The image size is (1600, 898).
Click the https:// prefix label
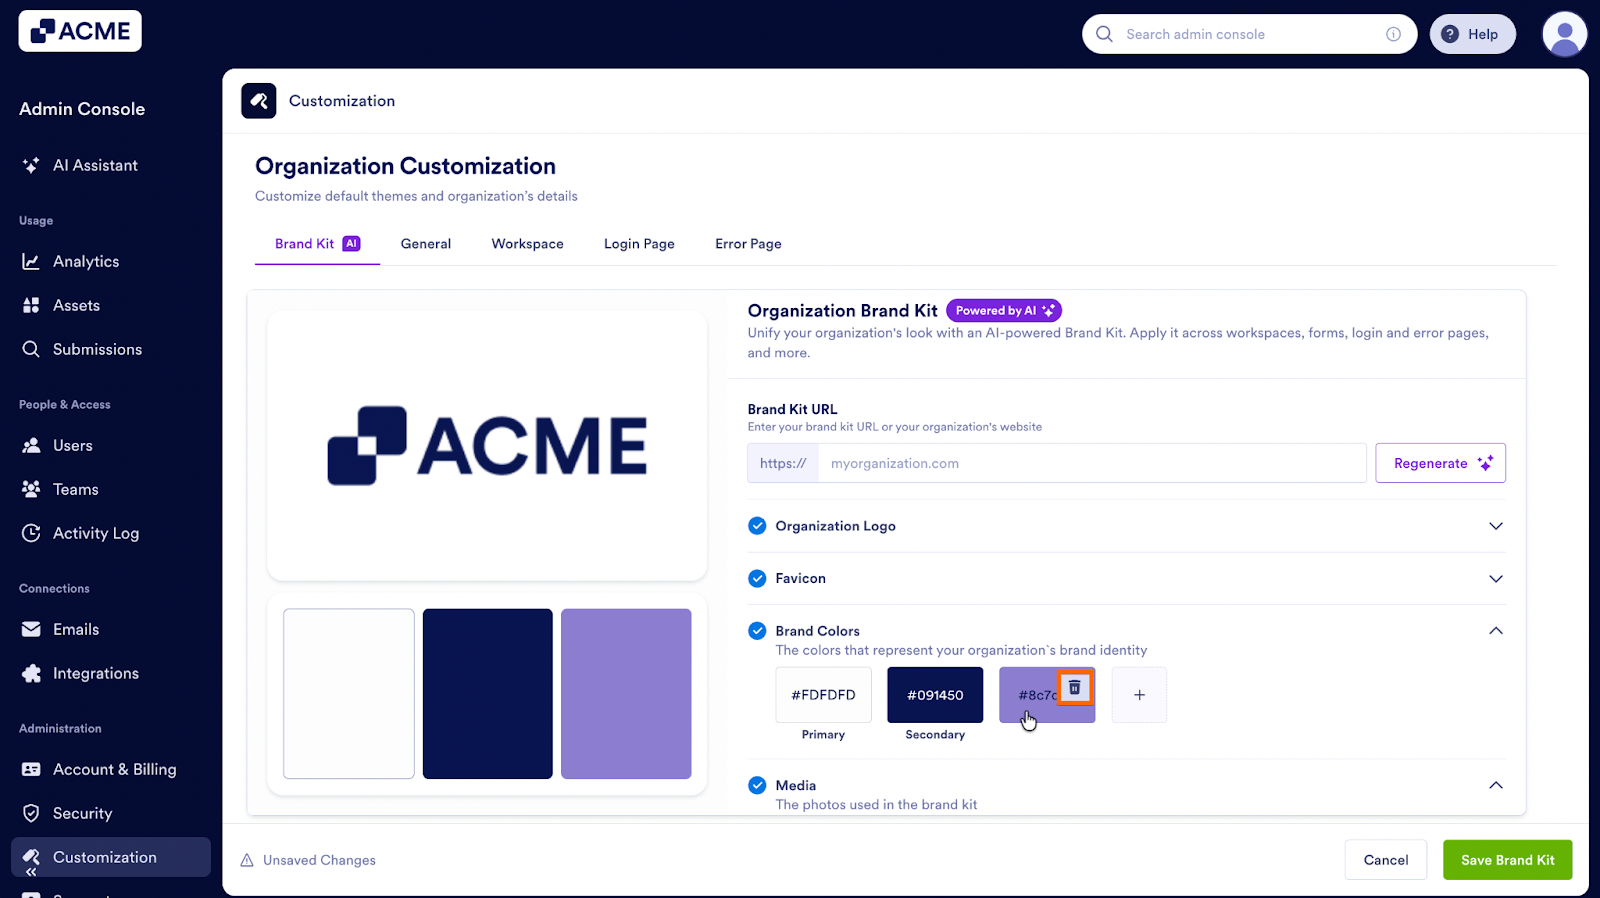[x=783, y=463]
